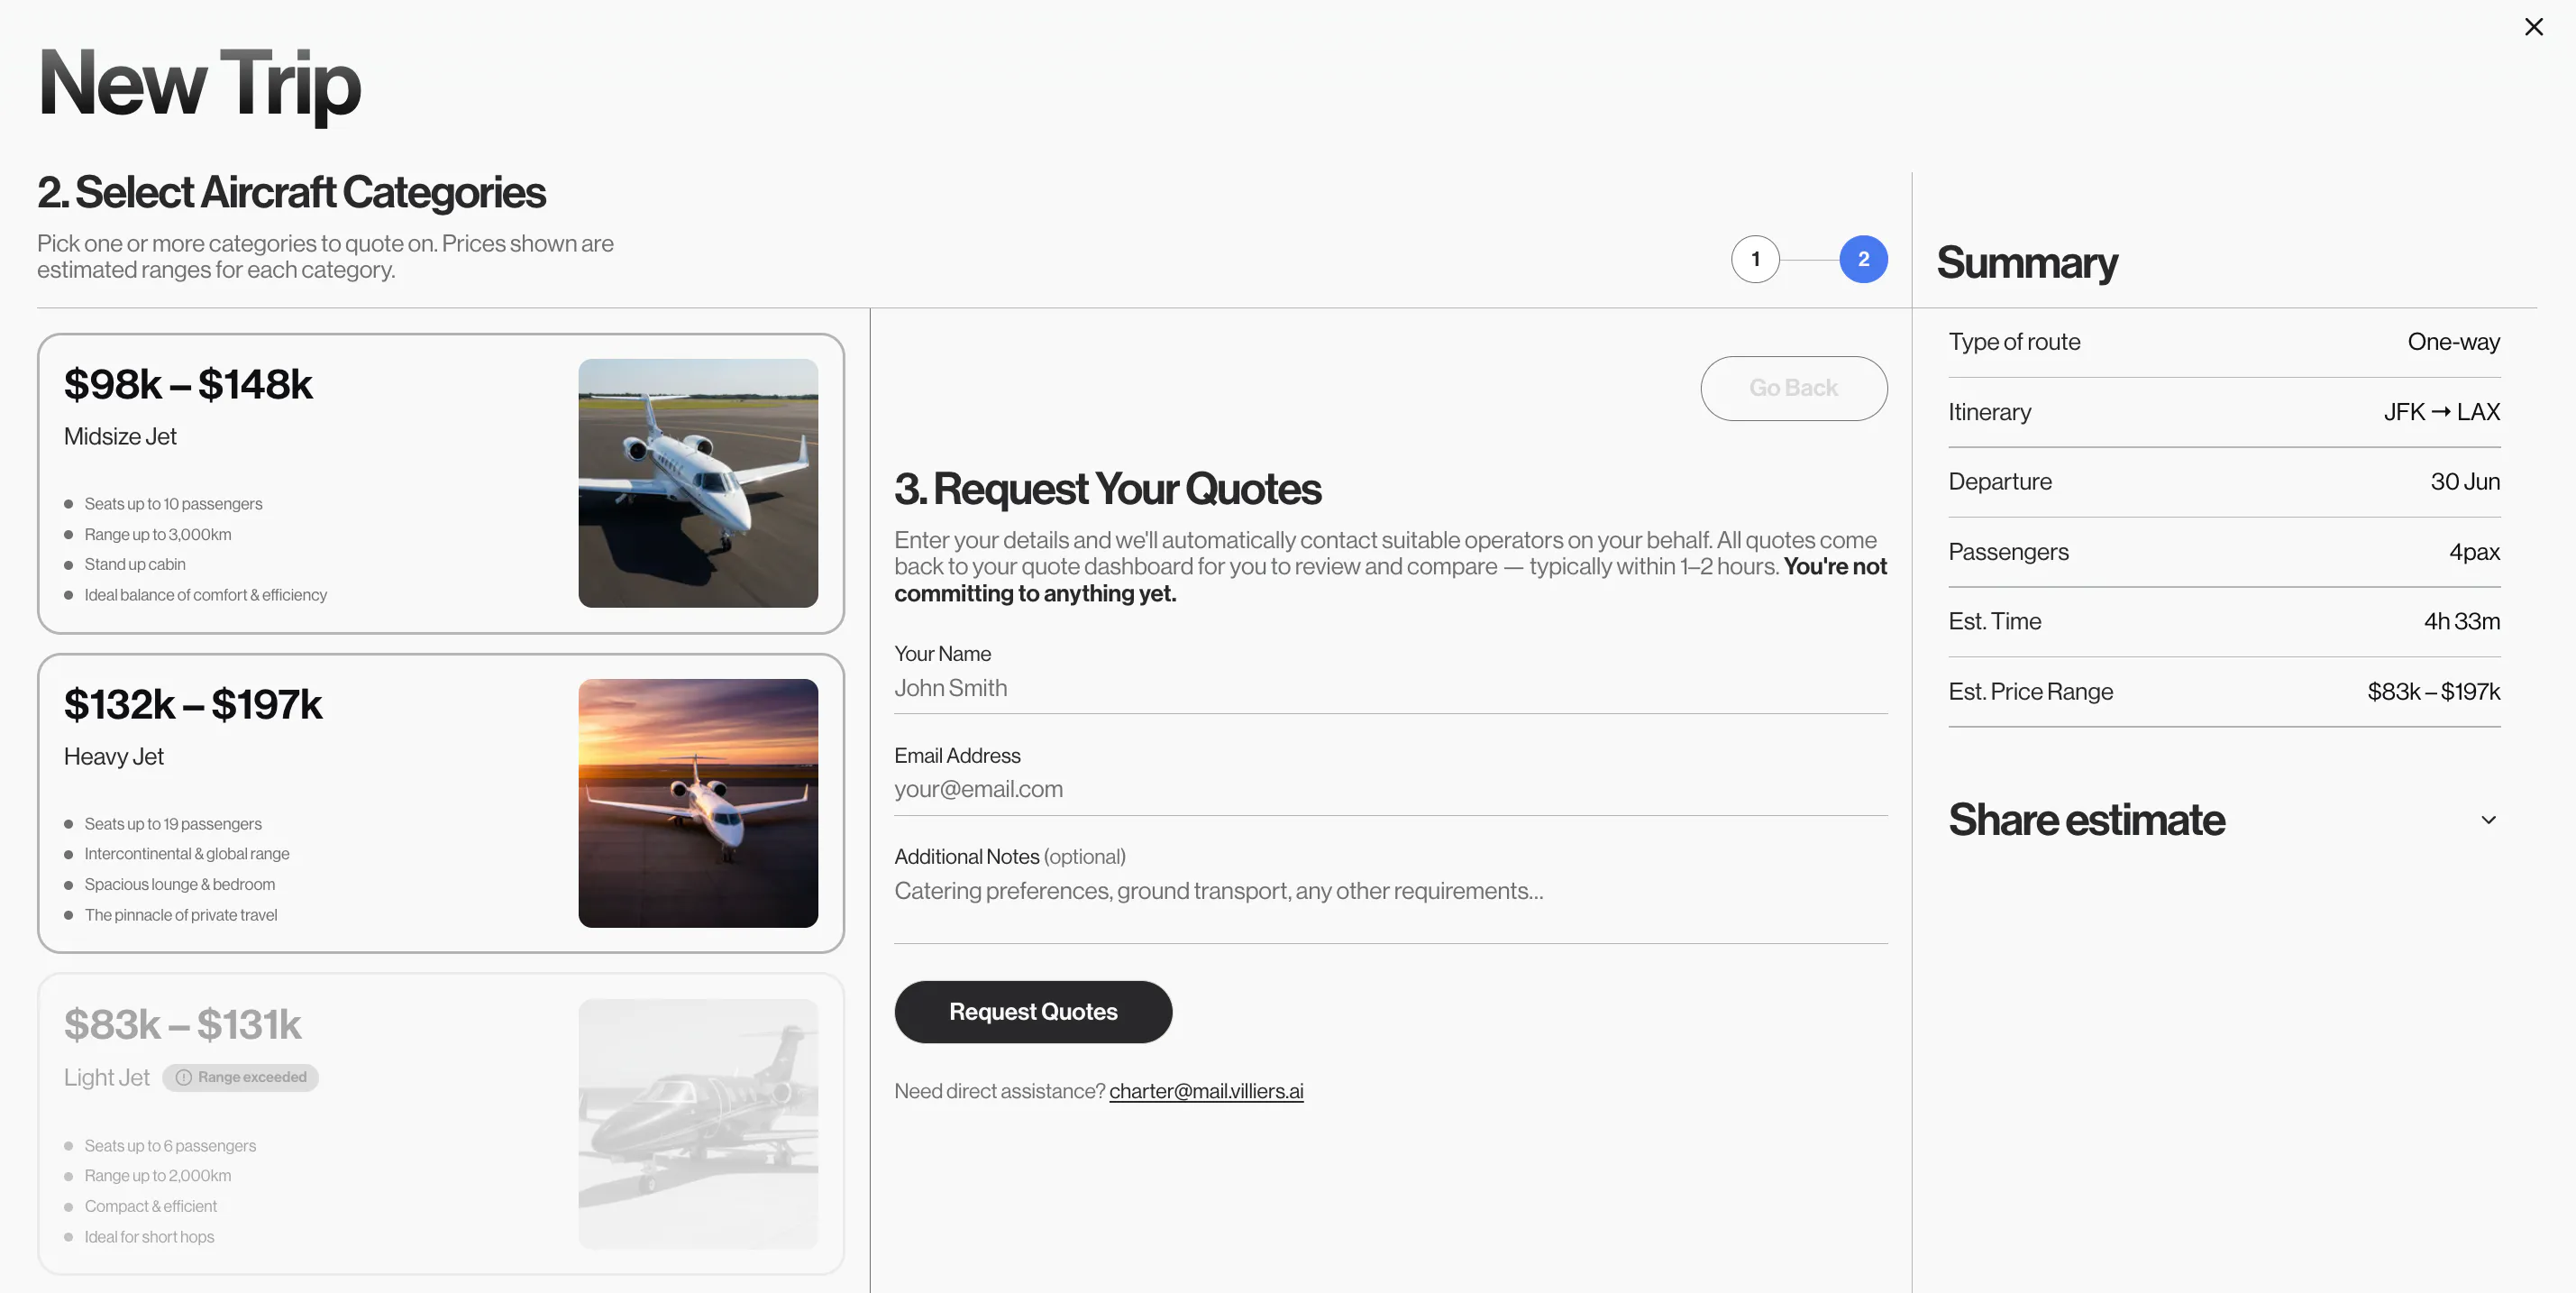Click 'Range up to 2,000km' bullet
2576x1293 pixels.
(x=158, y=1175)
